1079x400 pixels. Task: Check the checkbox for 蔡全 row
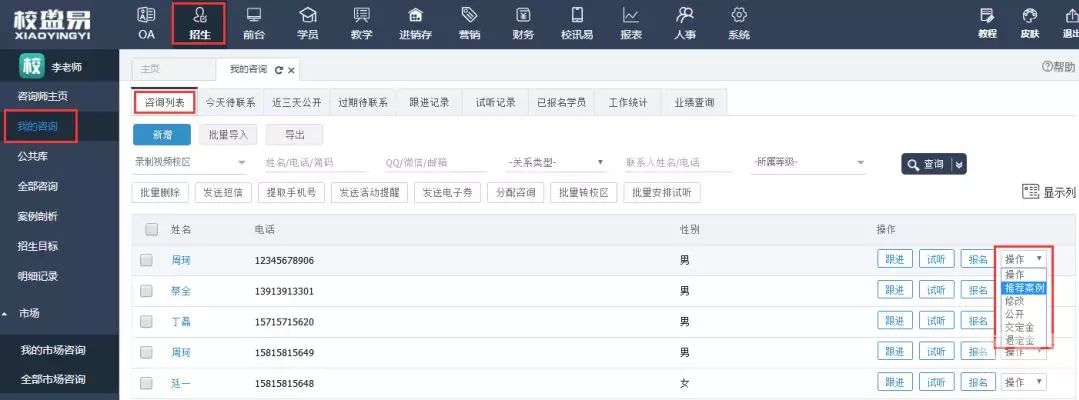pos(146,291)
